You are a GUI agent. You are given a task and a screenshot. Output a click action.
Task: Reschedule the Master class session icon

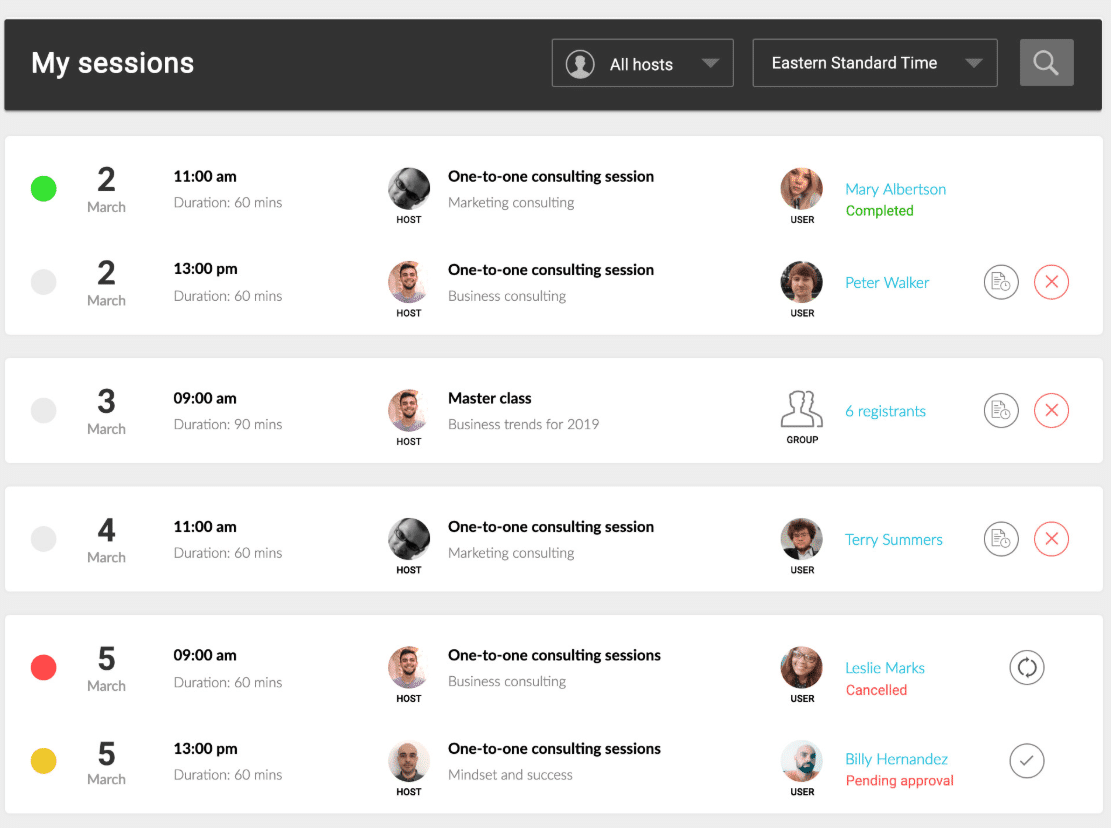[1001, 411]
